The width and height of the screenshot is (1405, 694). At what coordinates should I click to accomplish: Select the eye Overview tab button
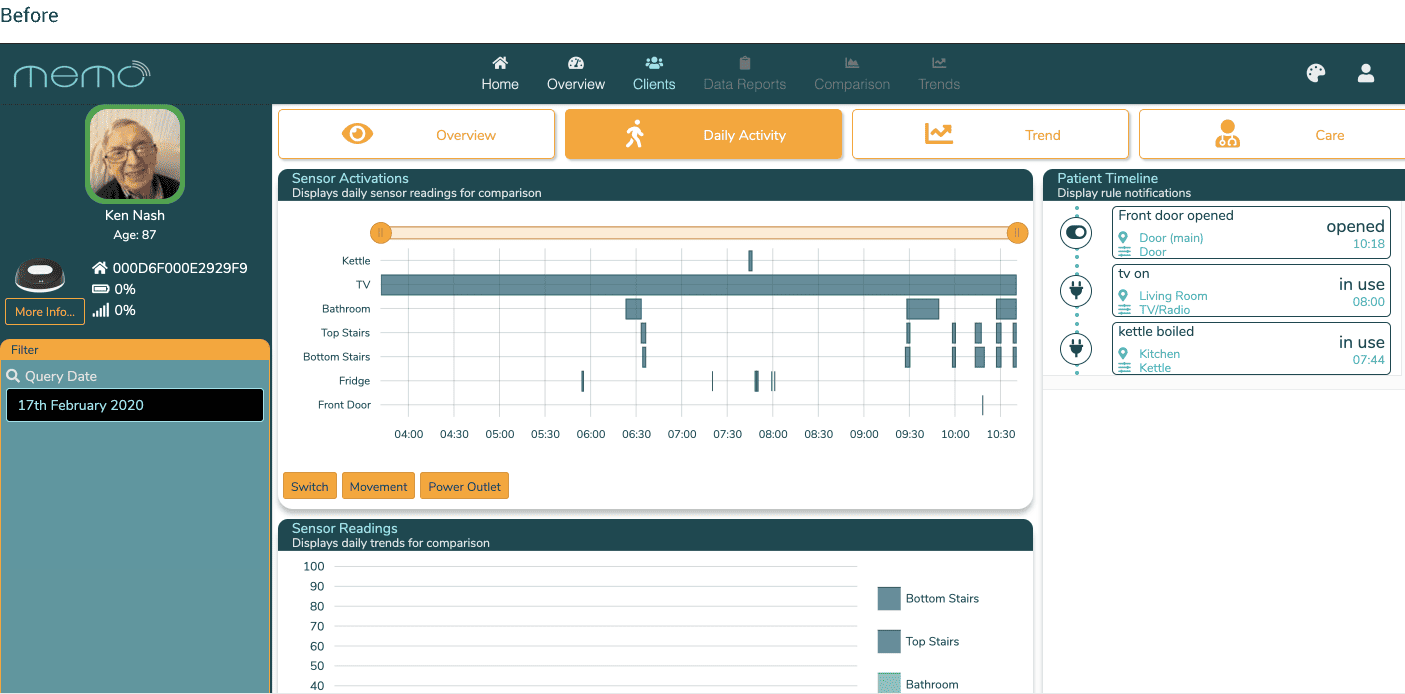click(x=416, y=135)
